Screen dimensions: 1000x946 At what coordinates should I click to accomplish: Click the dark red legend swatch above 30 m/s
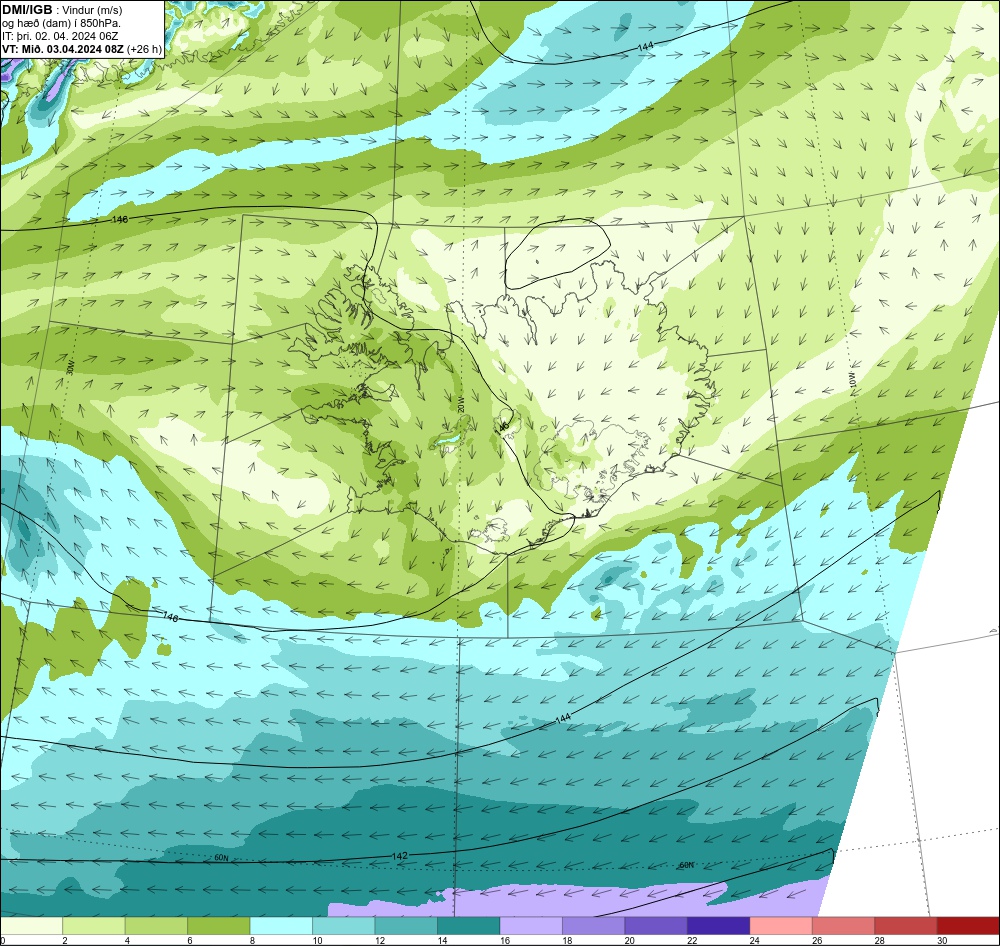click(968, 926)
